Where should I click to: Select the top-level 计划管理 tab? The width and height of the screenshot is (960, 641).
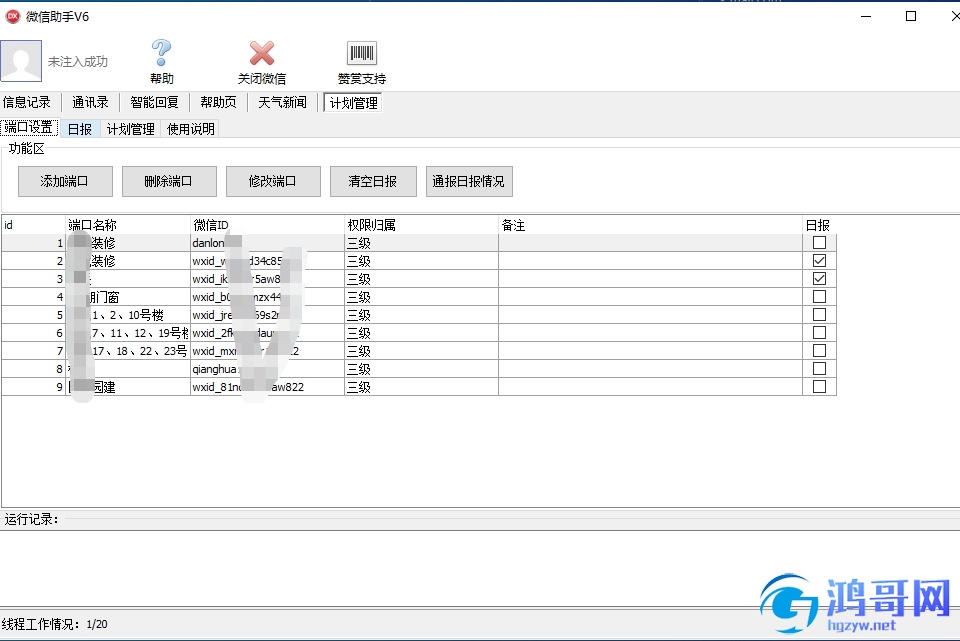coord(353,103)
